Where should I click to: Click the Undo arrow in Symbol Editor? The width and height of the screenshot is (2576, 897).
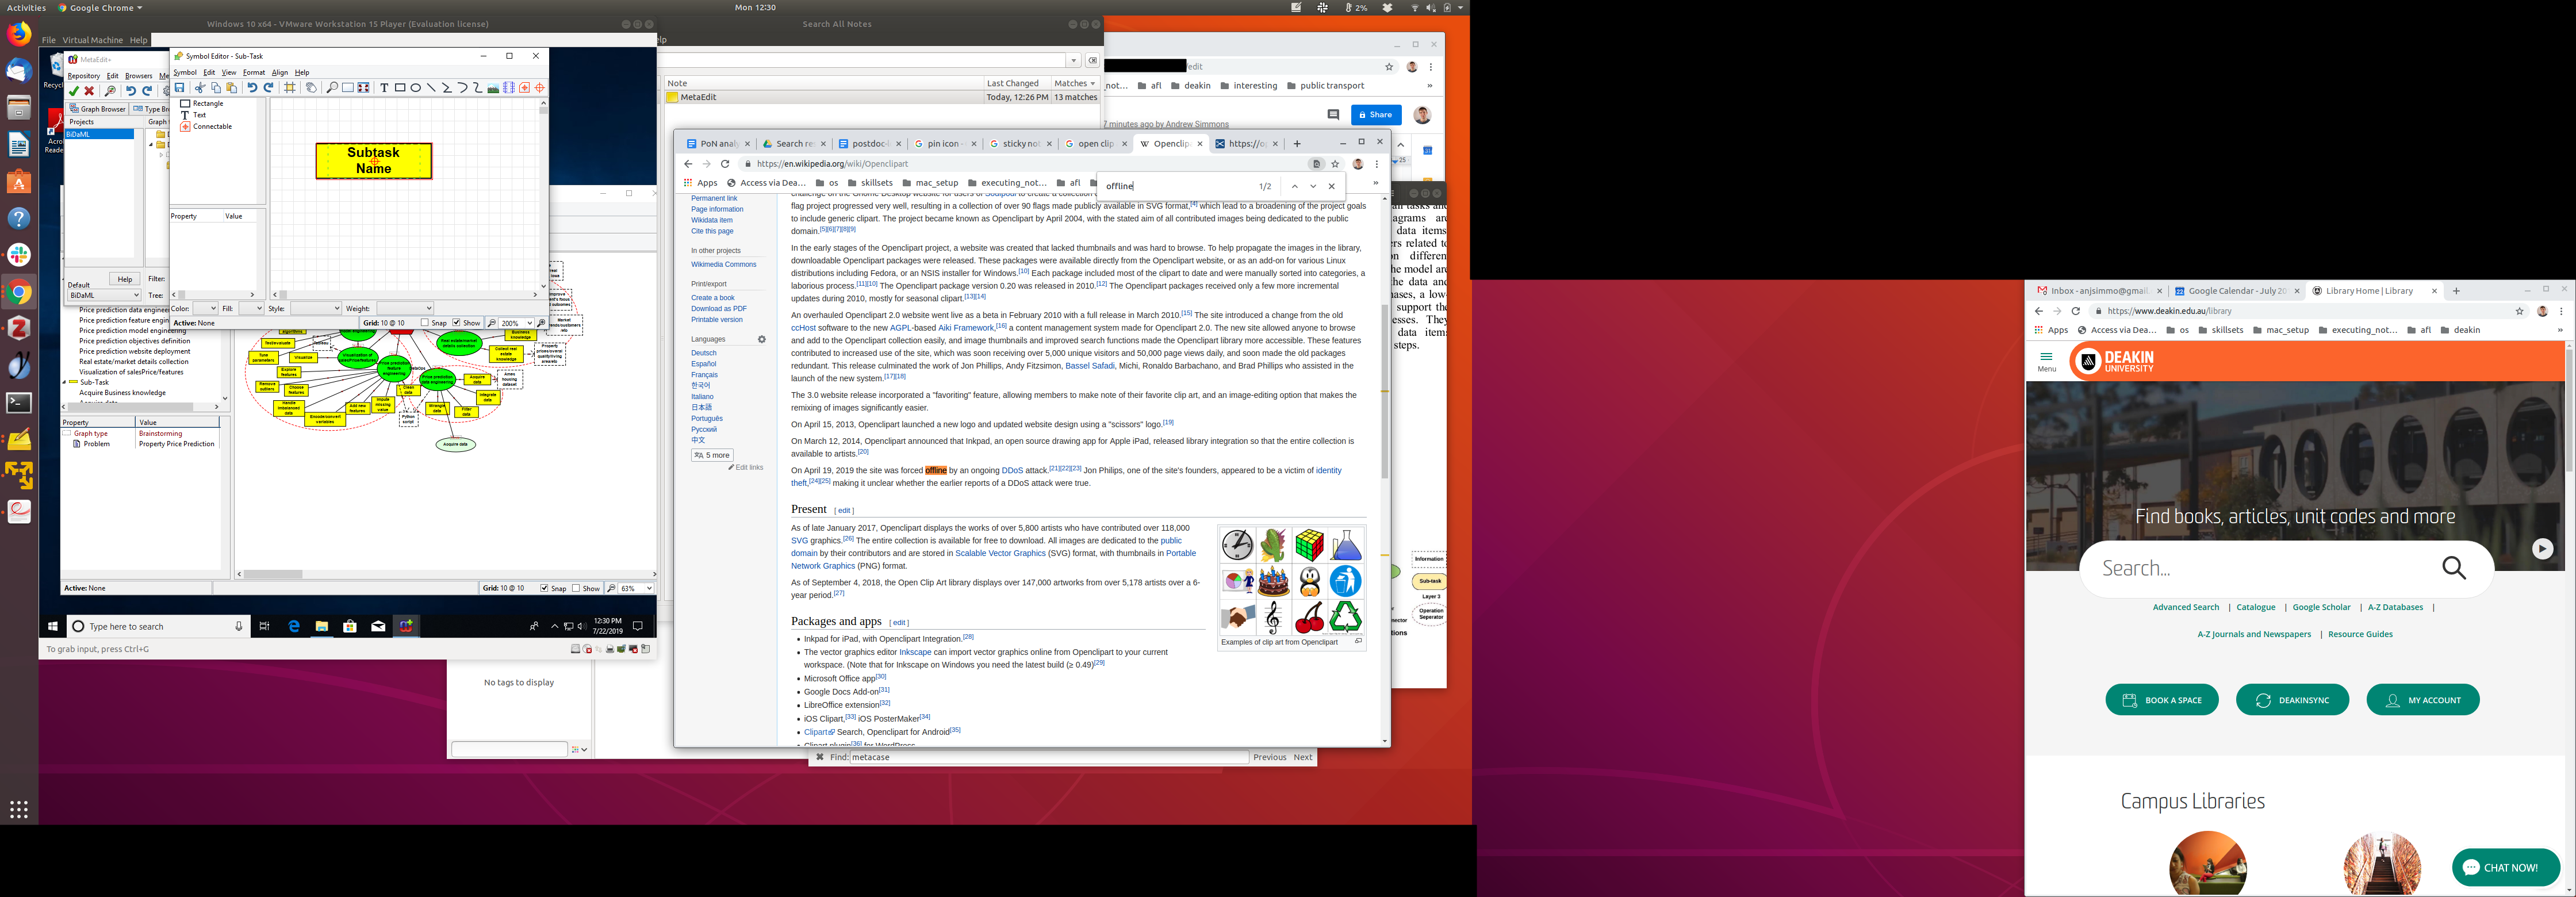(x=252, y=88)
